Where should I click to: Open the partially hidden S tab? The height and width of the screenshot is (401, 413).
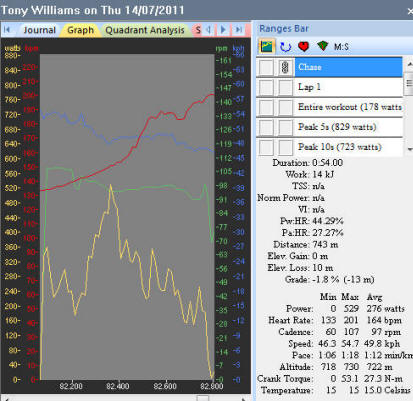(197, 30)
